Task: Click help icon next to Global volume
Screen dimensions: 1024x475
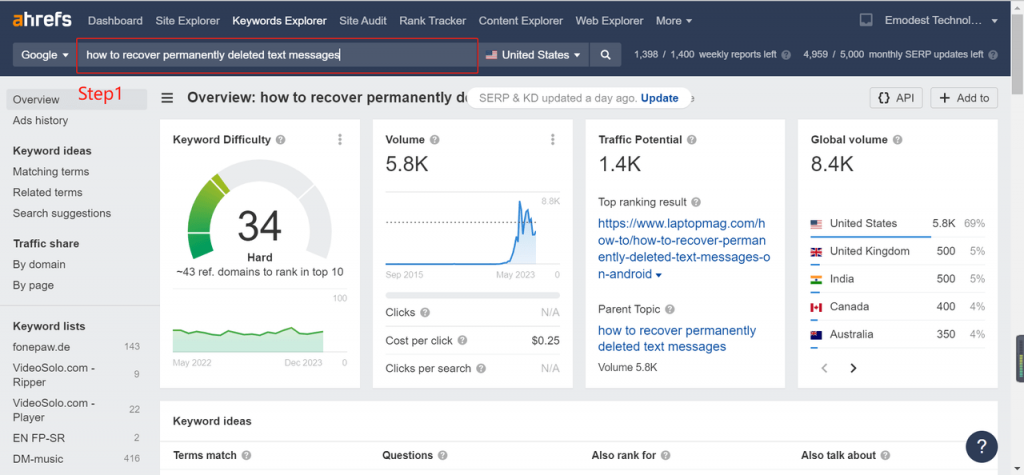Action: tap(897, 140)
